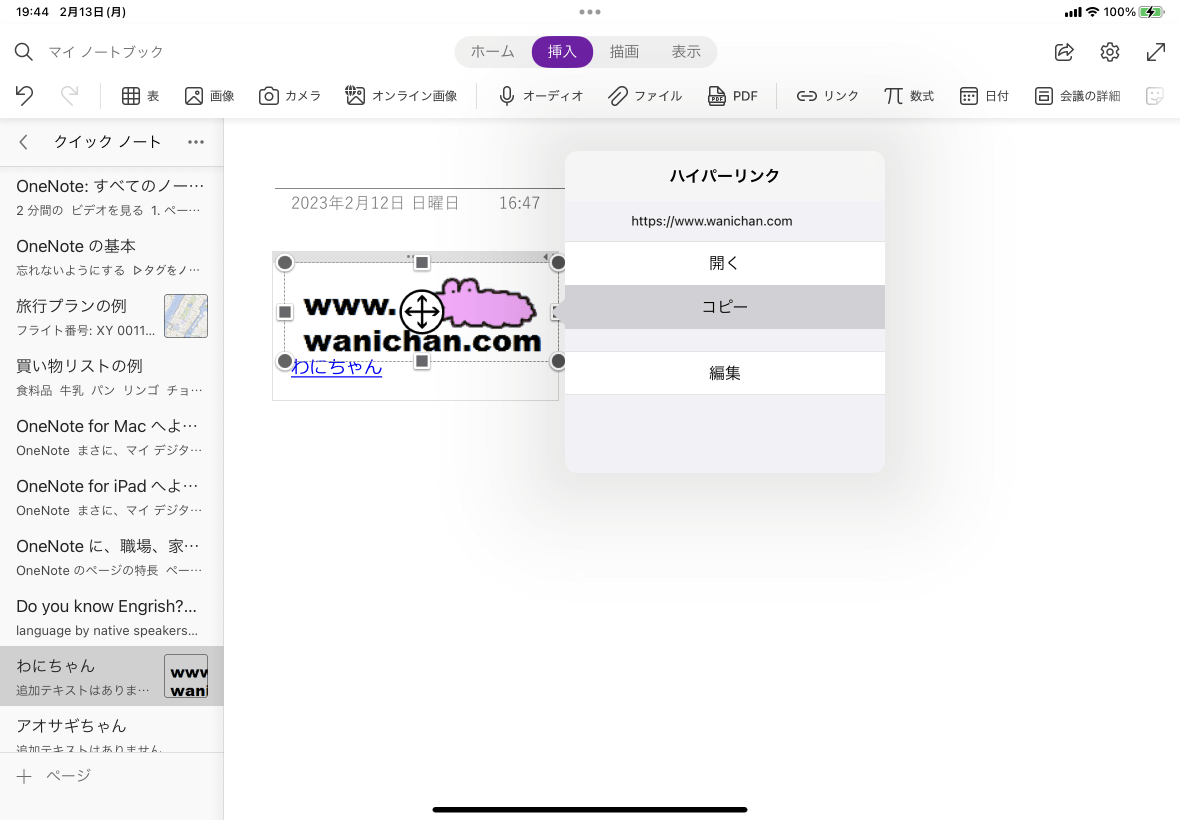Insert an equation (数式)
The image size is (1180, 820).
tap(908, 96)
